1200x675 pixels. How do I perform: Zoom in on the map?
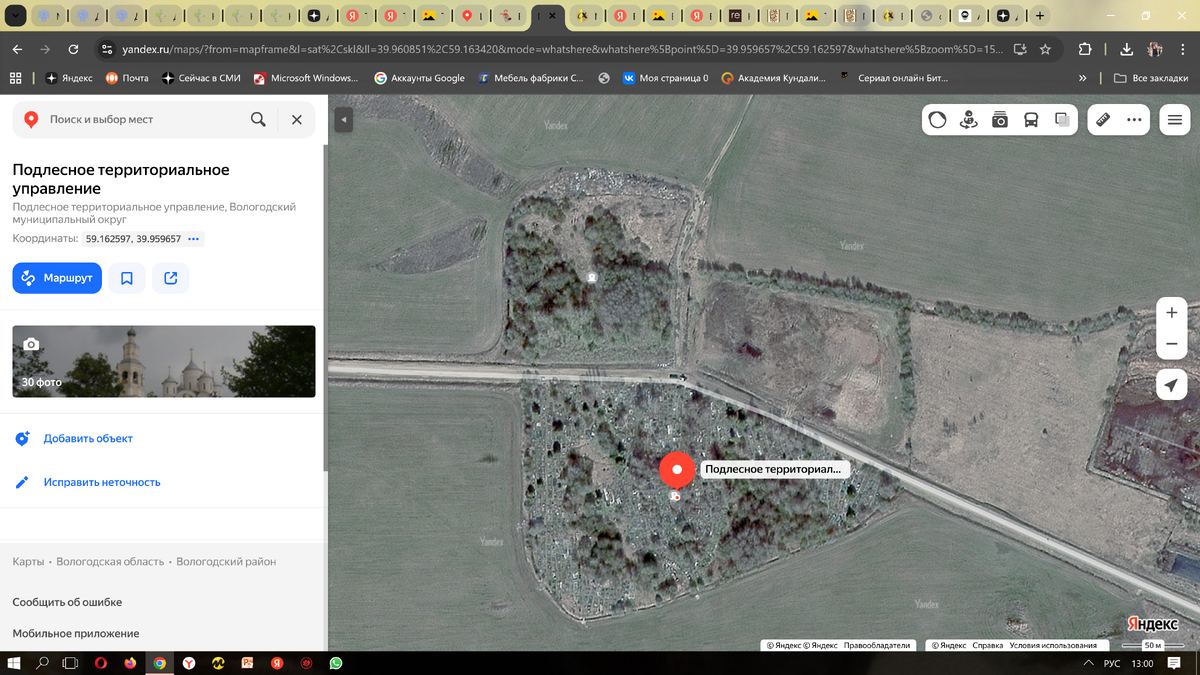point(1172,312)
